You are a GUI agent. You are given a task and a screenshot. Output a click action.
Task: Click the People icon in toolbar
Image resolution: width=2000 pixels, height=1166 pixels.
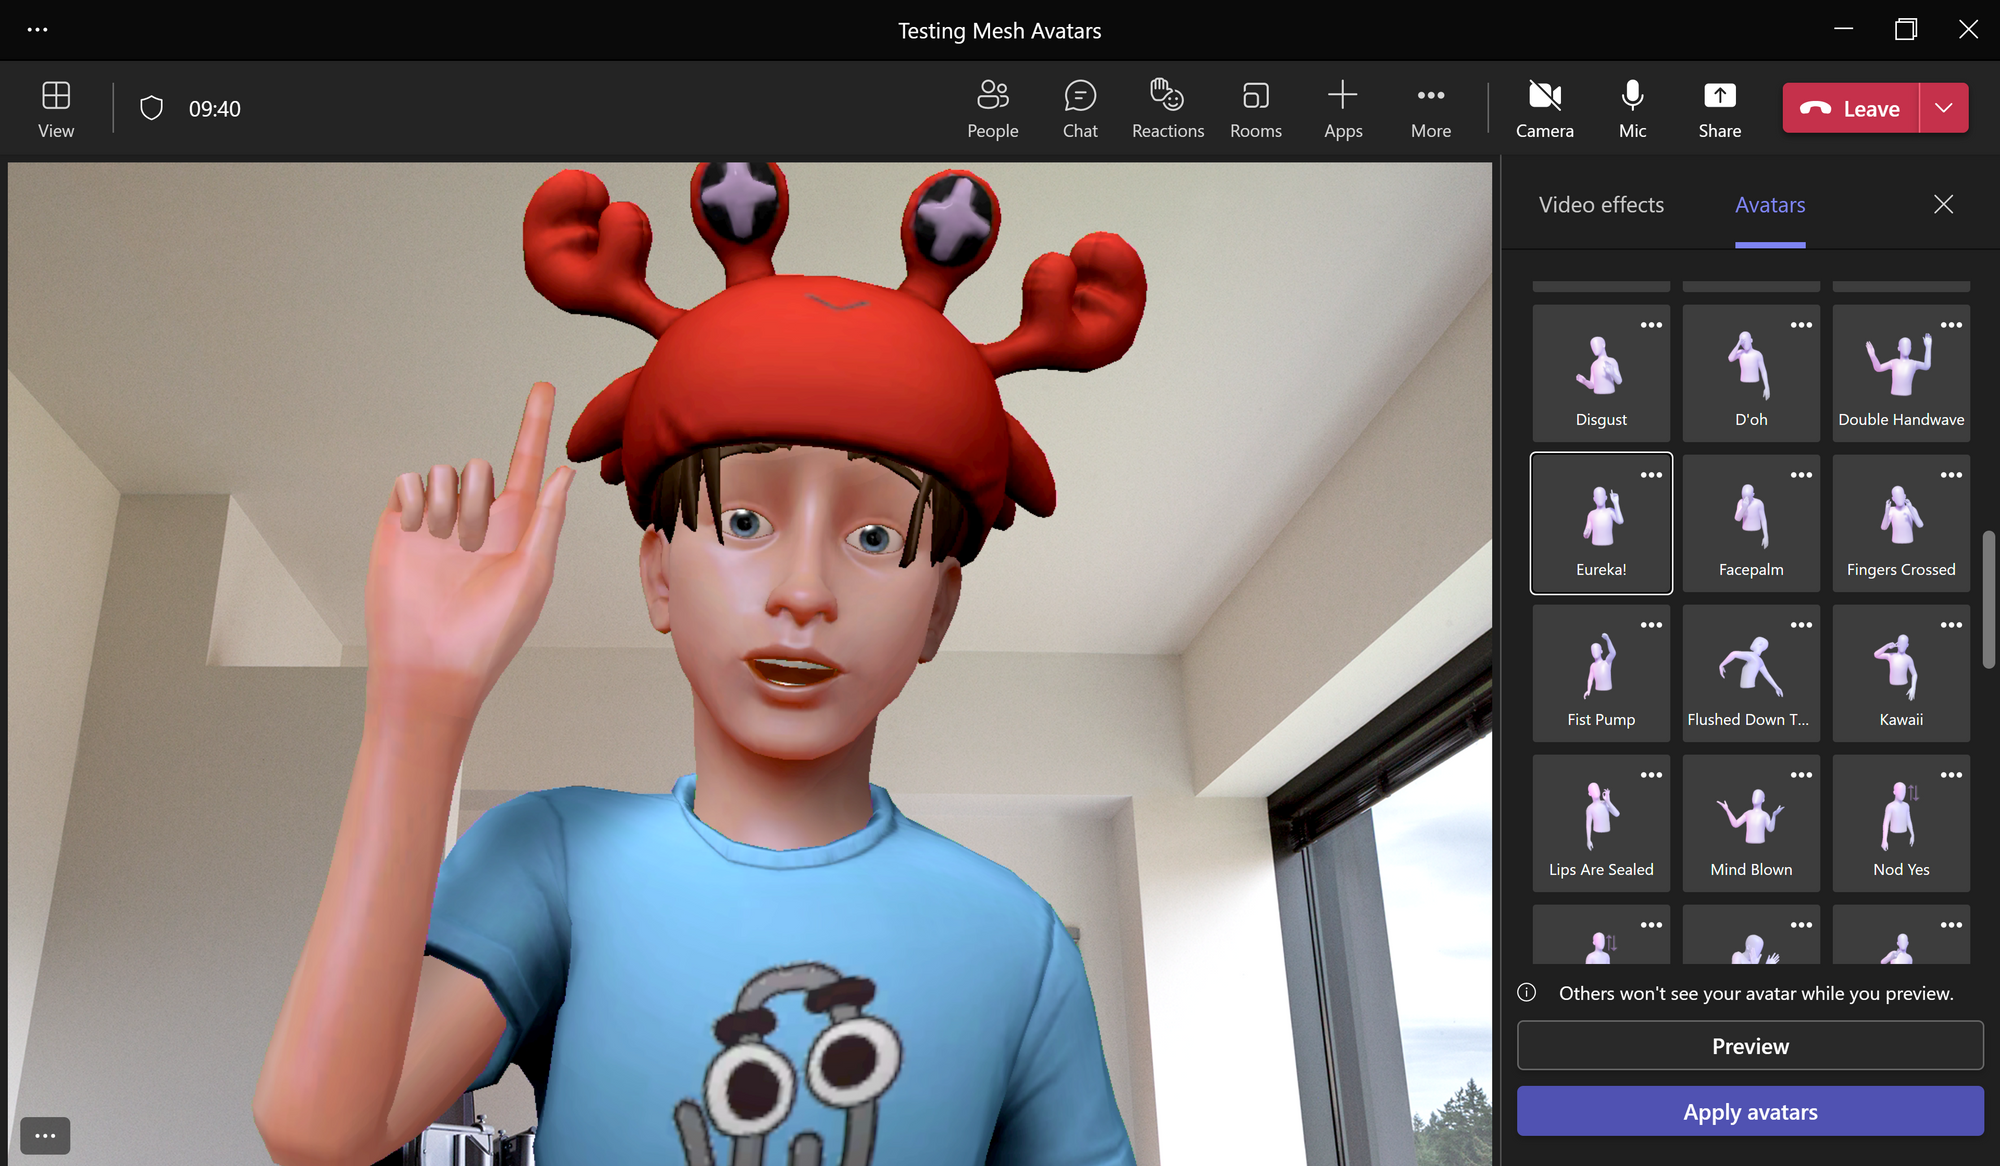click(x=992, y=107)
